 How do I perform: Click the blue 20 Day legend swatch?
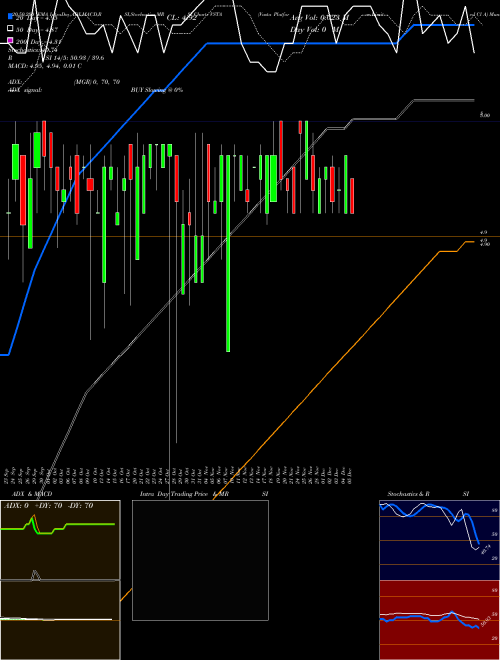10,16
